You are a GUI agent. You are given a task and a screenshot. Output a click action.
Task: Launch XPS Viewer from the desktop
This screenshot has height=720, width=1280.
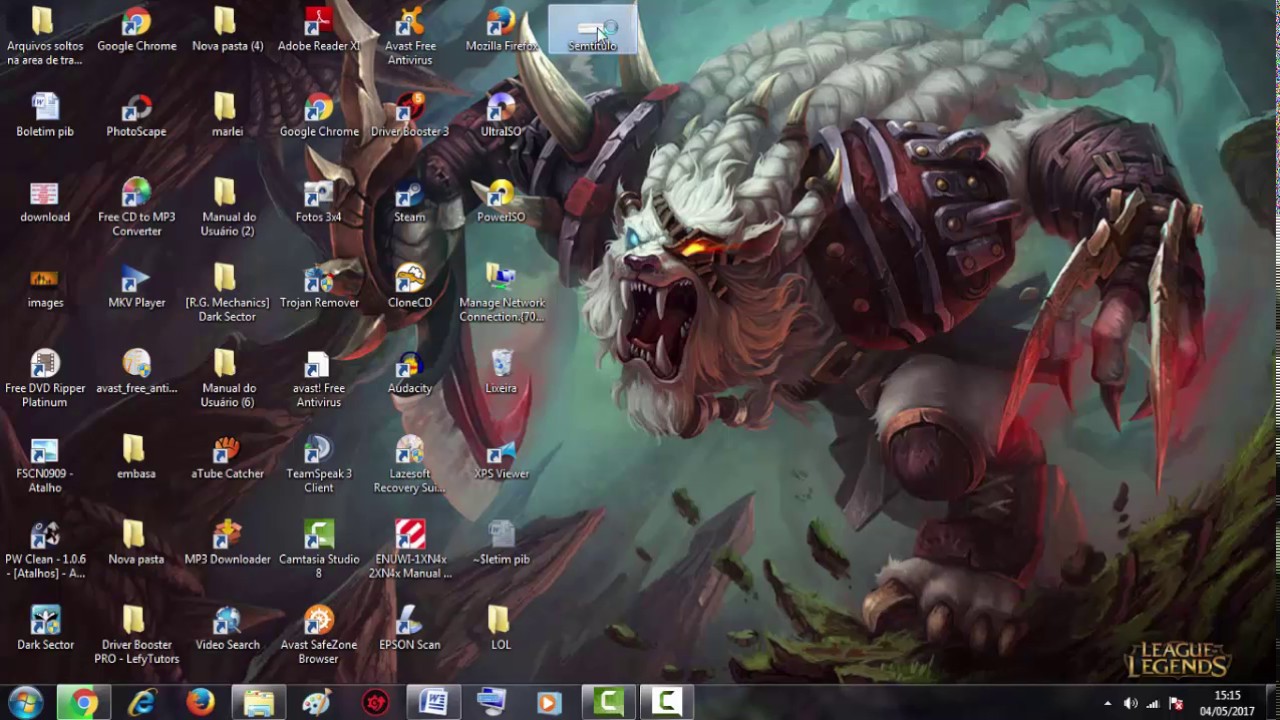point(501,457)
